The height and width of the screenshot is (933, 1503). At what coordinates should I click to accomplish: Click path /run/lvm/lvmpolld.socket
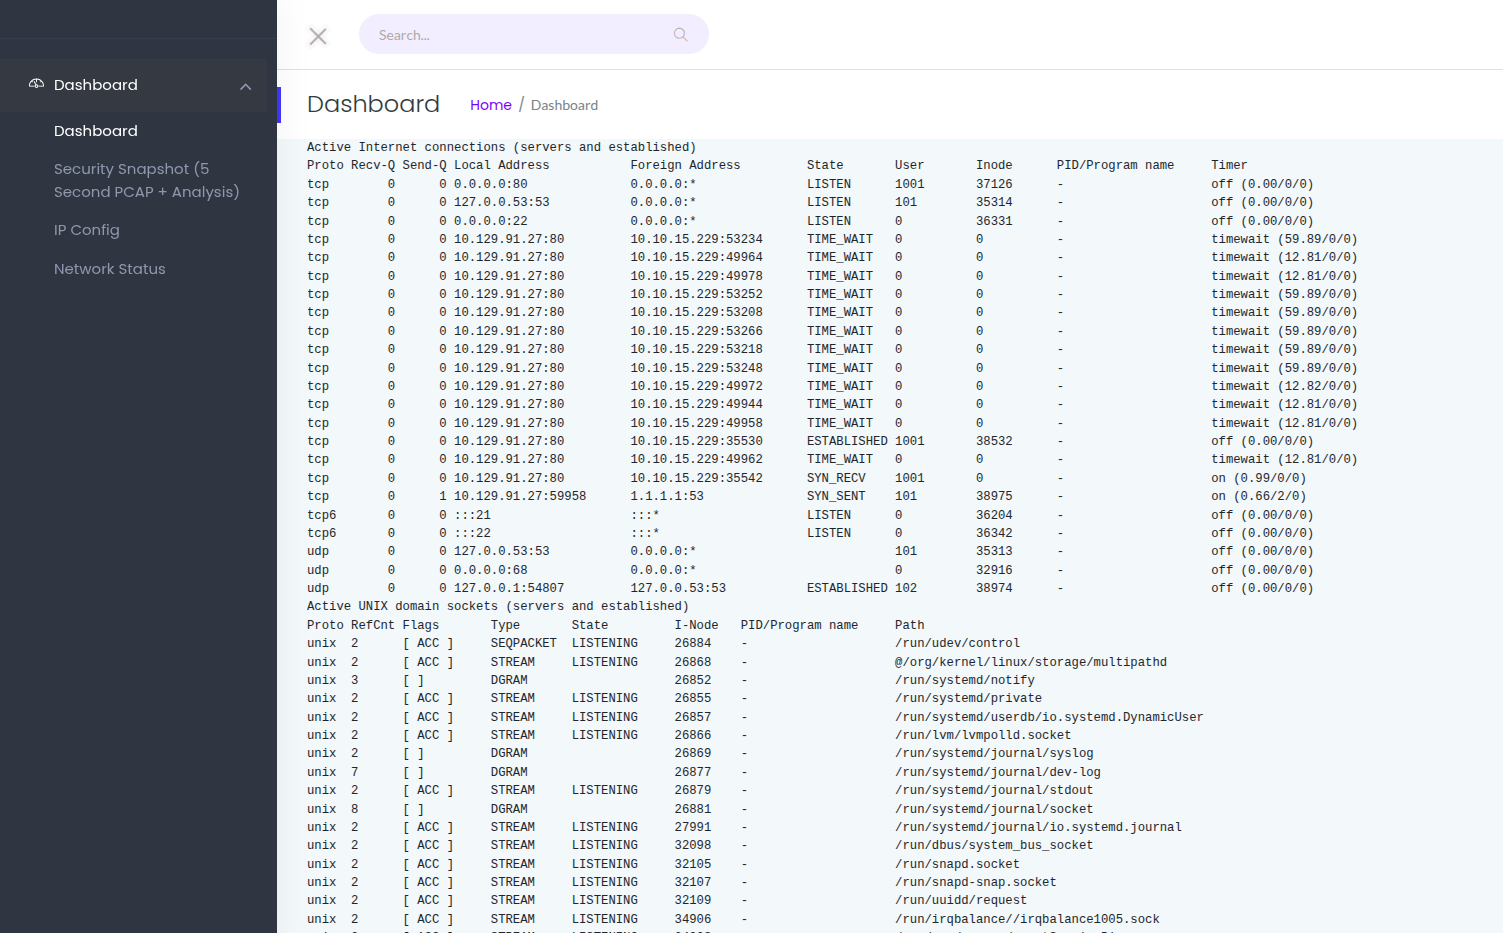pyautogui.click(x=983, y=735)
